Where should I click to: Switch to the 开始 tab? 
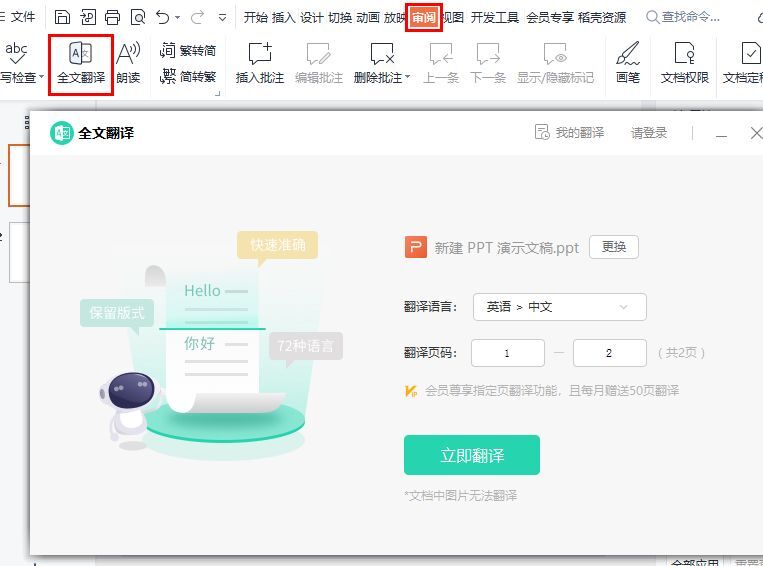pos(255,18)
